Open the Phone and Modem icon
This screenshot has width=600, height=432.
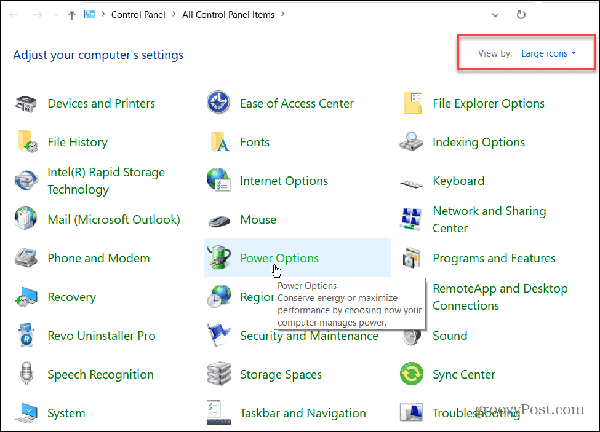[26, 257]
